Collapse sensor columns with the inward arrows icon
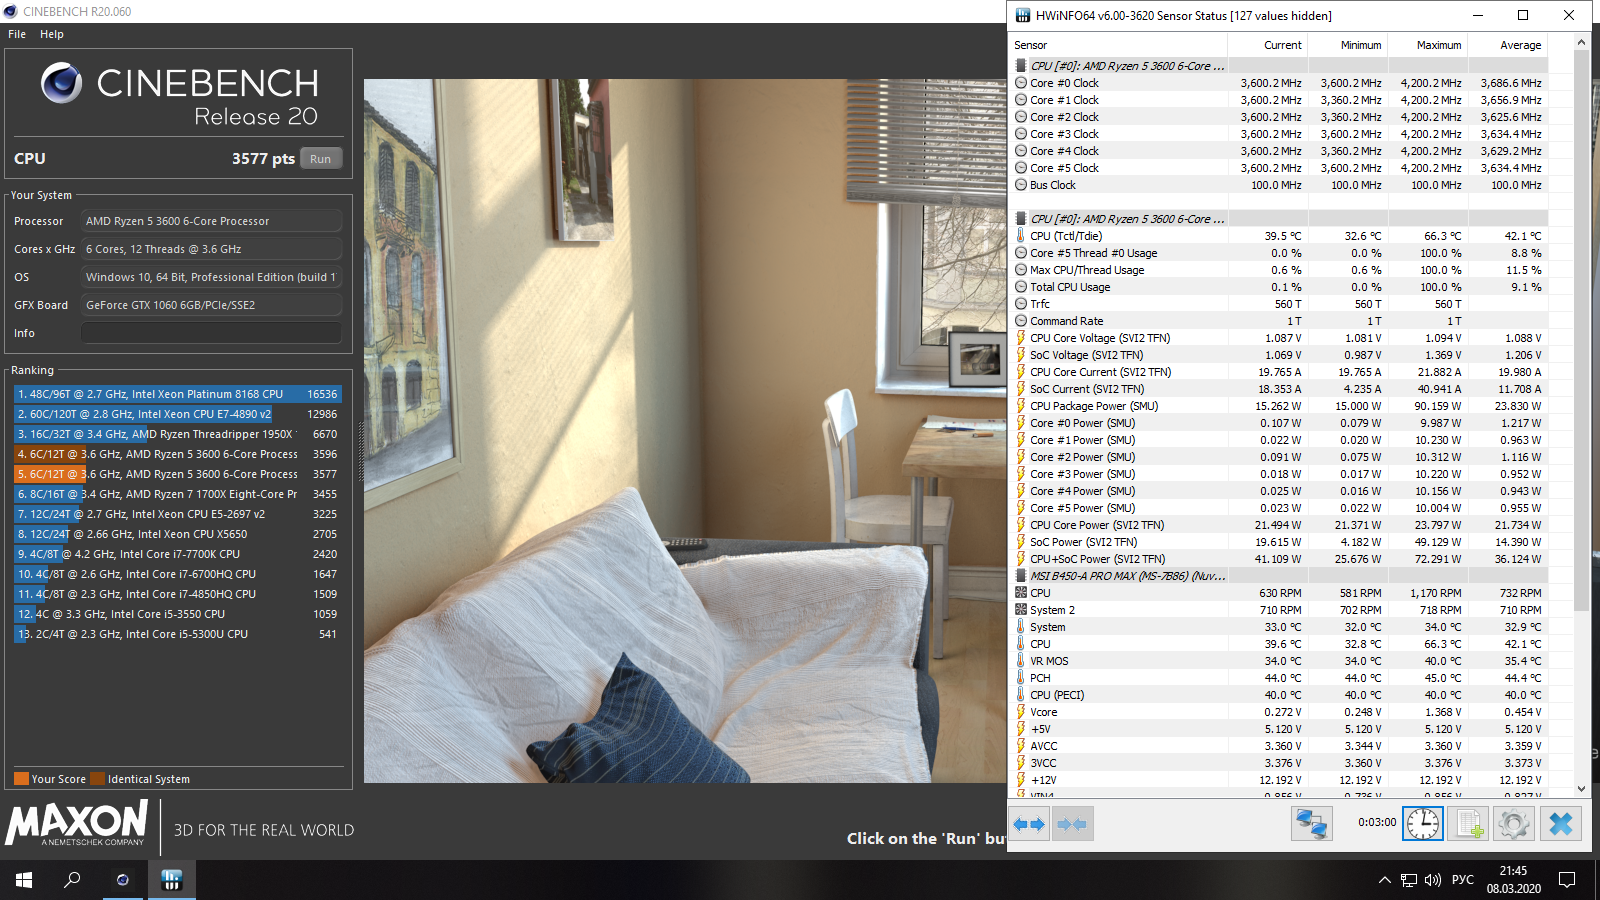Image resolution: width=1600 pixels, height=900 pixels. click(x=1072, y=824)
